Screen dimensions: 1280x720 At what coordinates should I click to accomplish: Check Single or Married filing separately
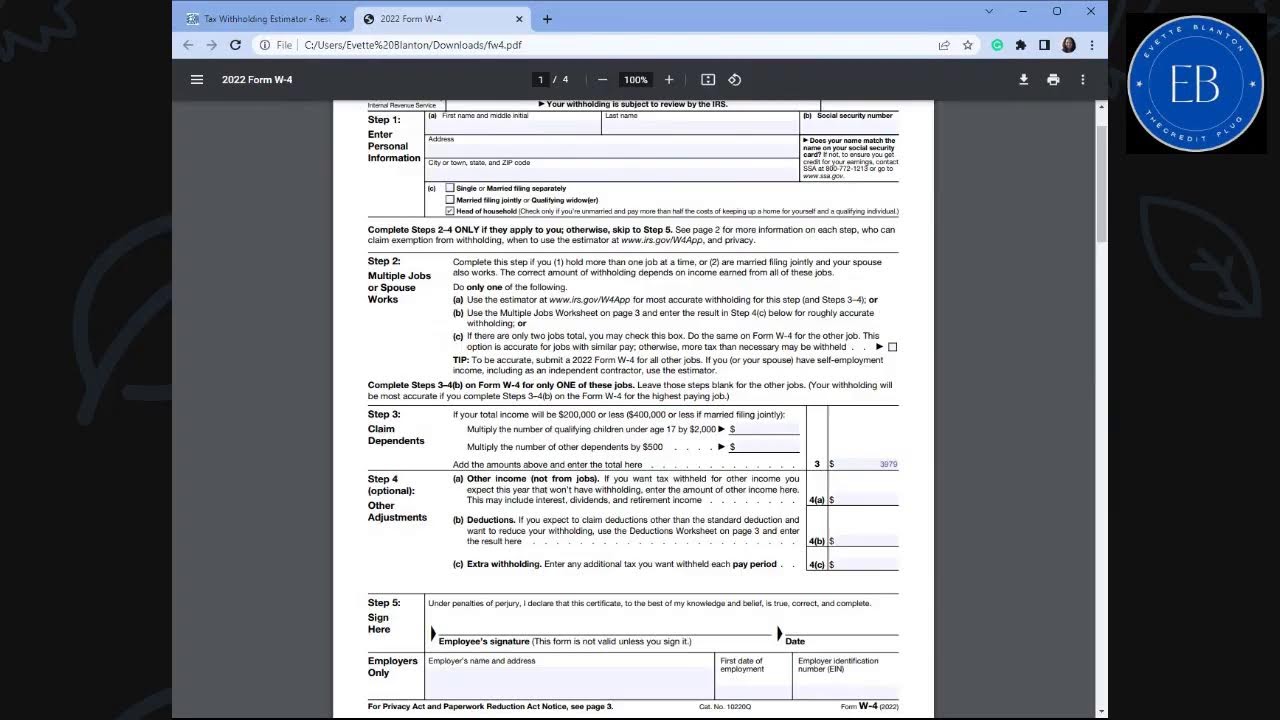[450, 188]
